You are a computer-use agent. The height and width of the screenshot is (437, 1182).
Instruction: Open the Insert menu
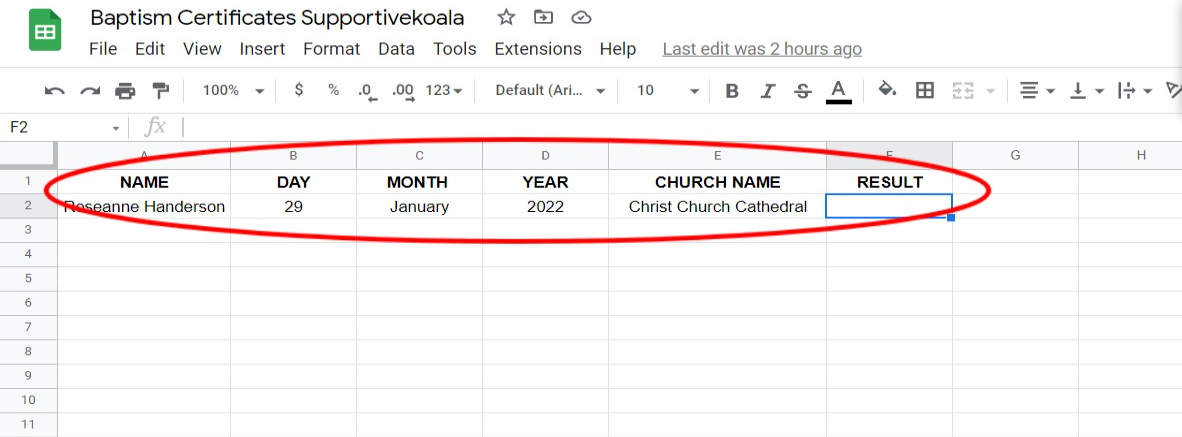coord(262,49)
